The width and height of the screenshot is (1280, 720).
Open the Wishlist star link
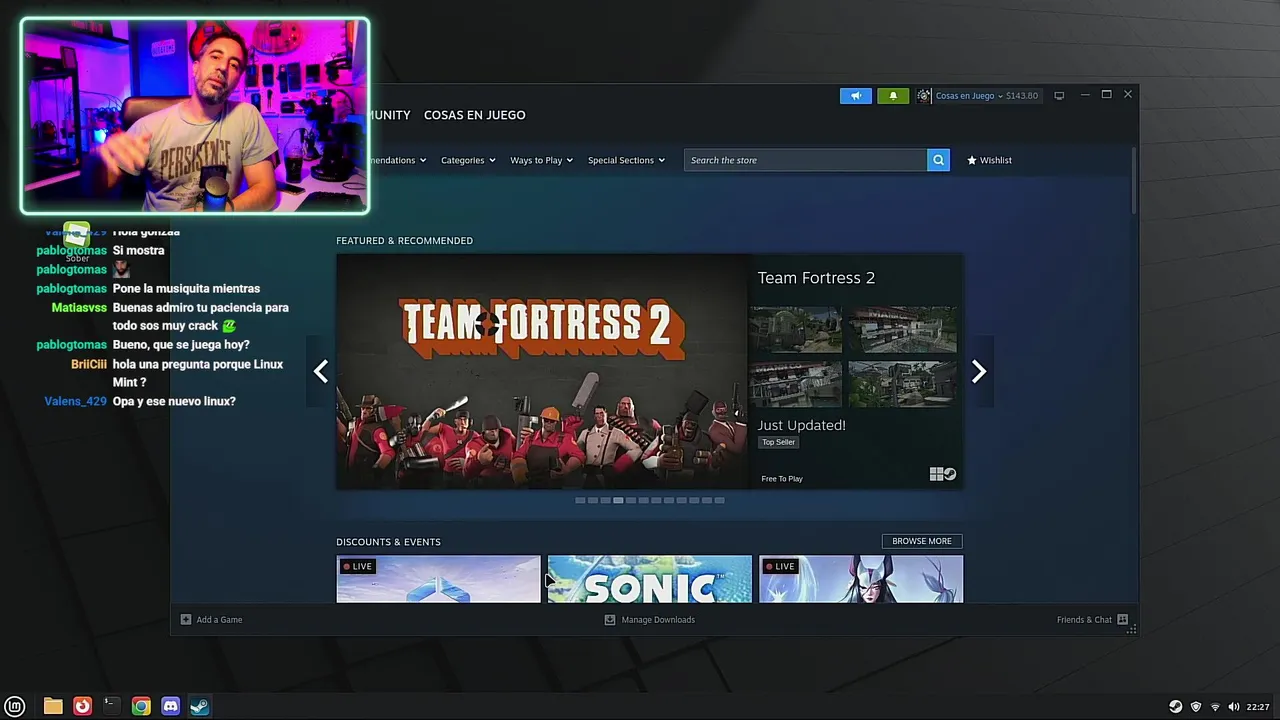click(x=989, y=160)
